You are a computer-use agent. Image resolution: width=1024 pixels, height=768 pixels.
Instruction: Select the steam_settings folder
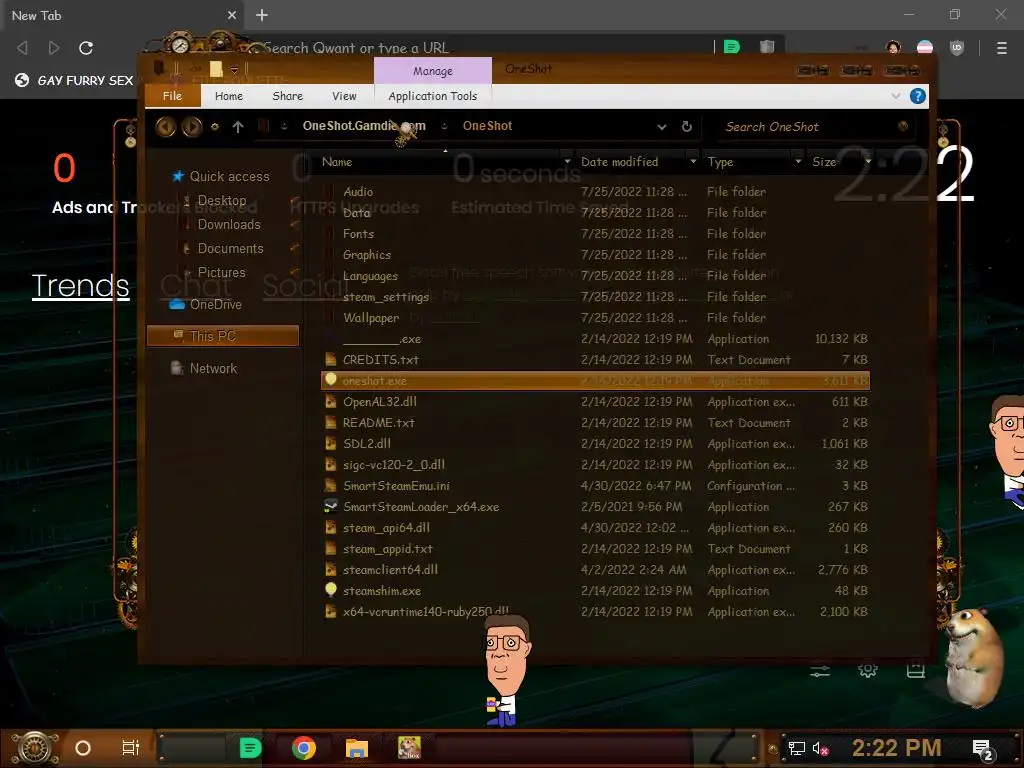386,297
